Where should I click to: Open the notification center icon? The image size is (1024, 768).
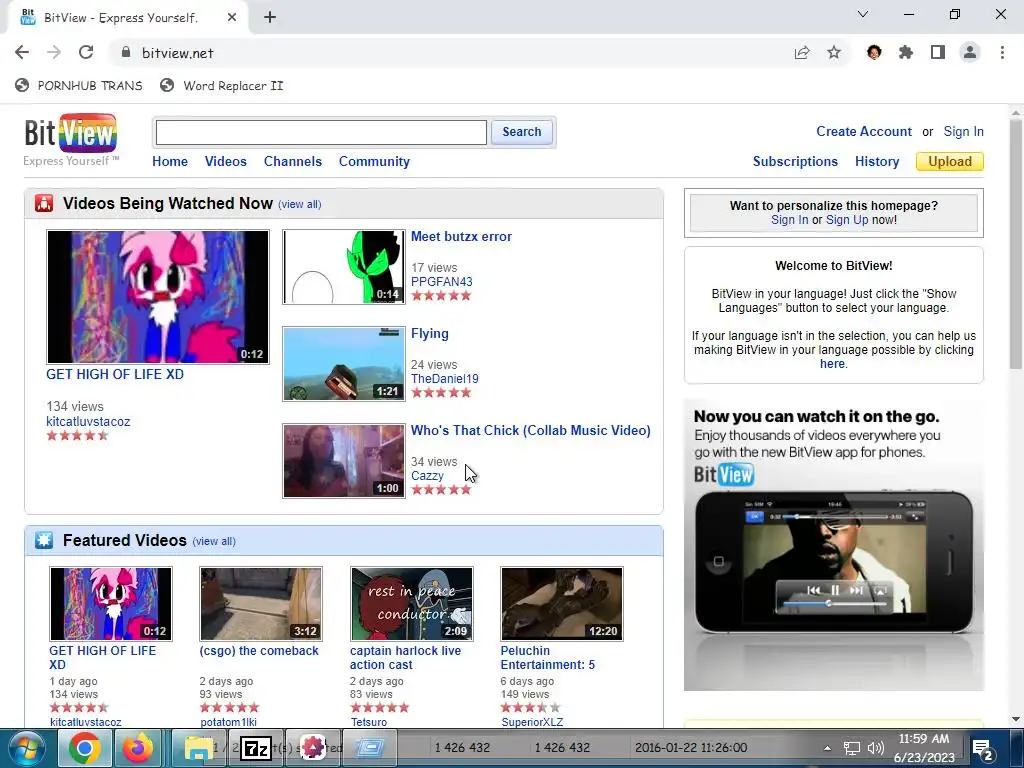(983, 748)
